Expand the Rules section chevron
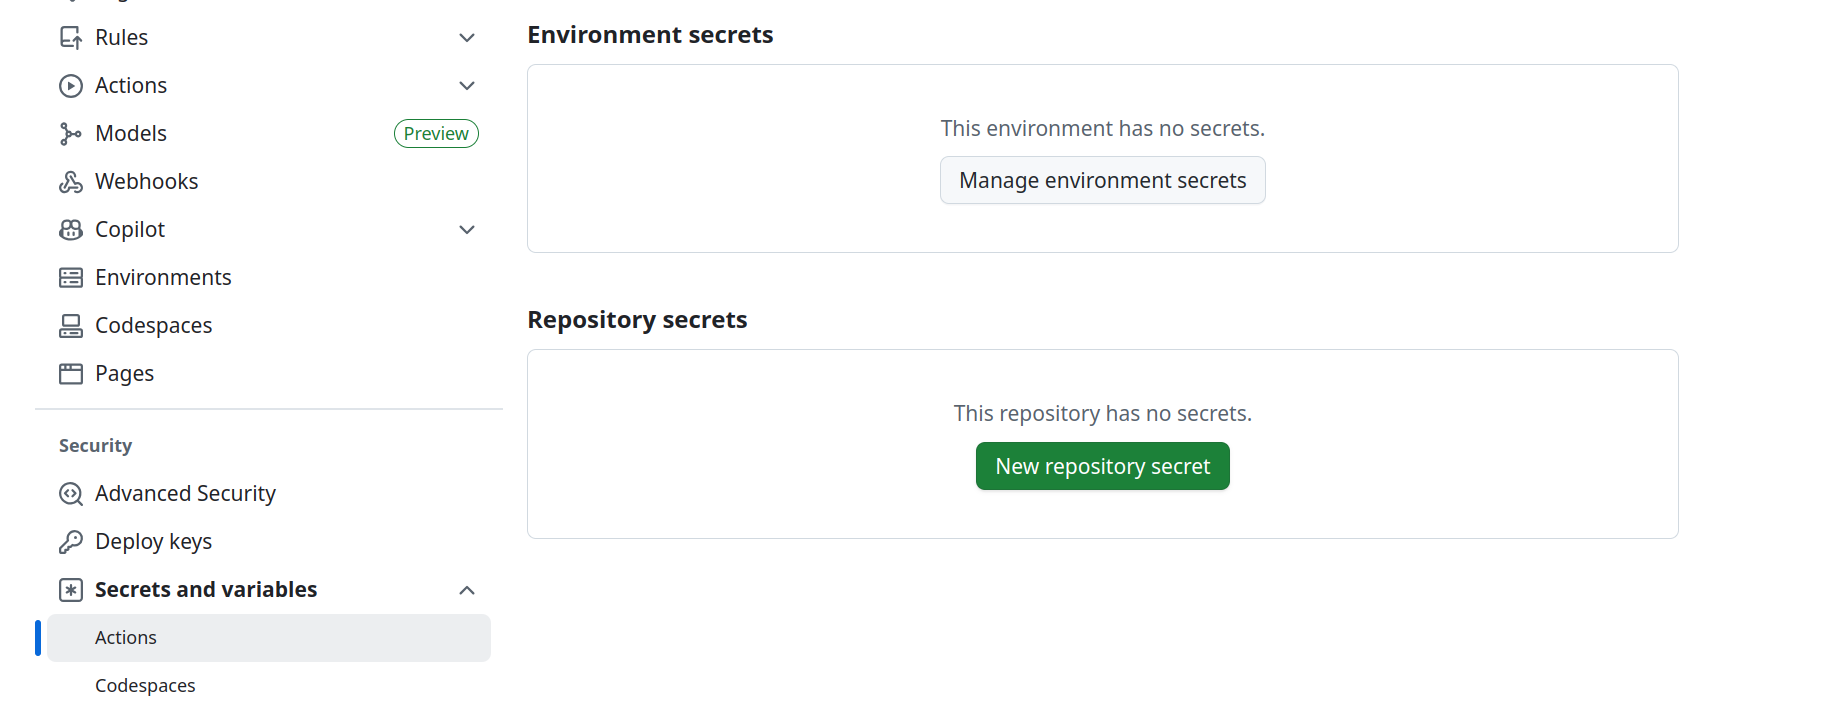The height and width of the screenshot is (723, 1846). click(x=467, y=38)
